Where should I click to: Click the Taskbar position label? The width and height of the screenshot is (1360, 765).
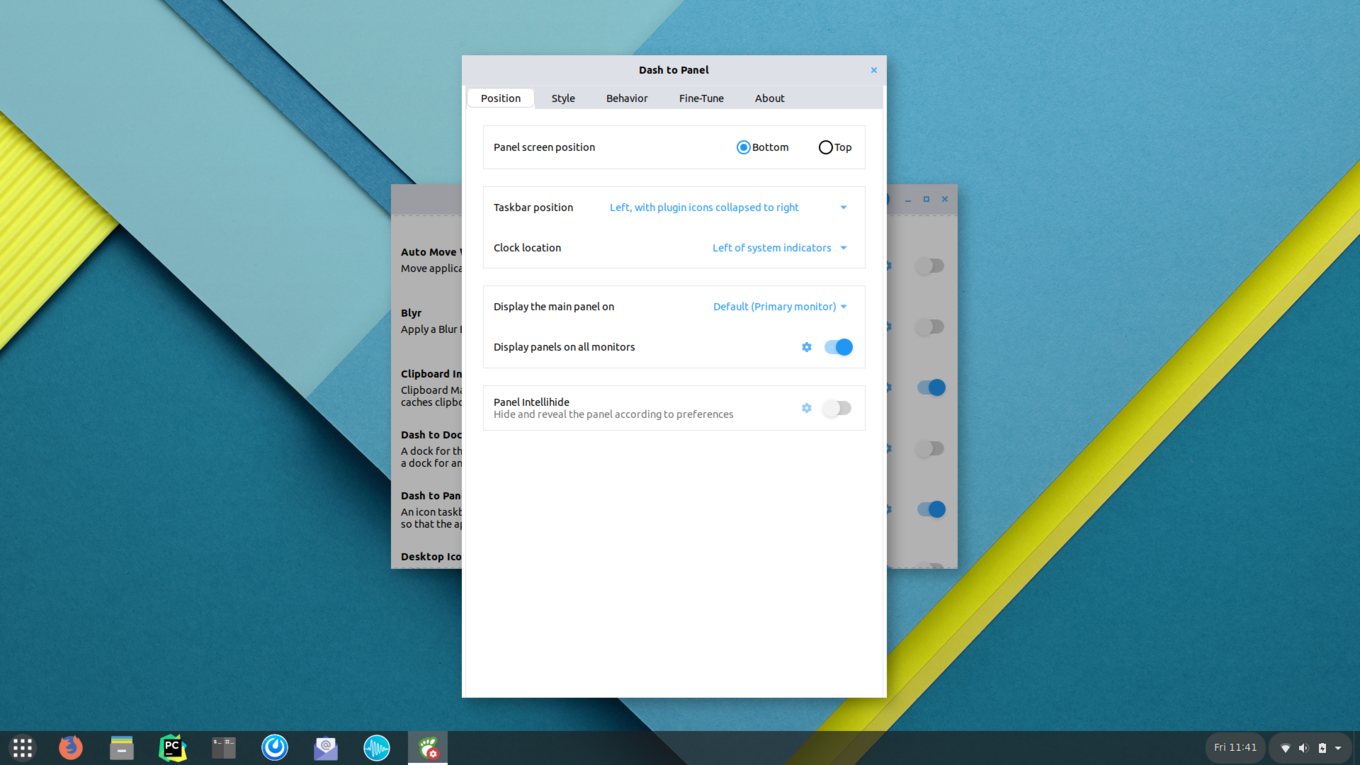click(x=533, y=207)
